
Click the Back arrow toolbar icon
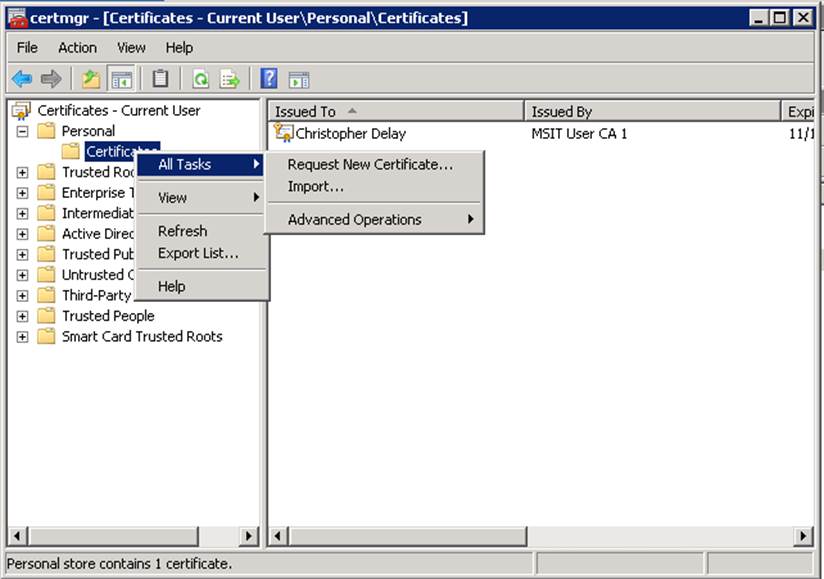coord(22,79)
